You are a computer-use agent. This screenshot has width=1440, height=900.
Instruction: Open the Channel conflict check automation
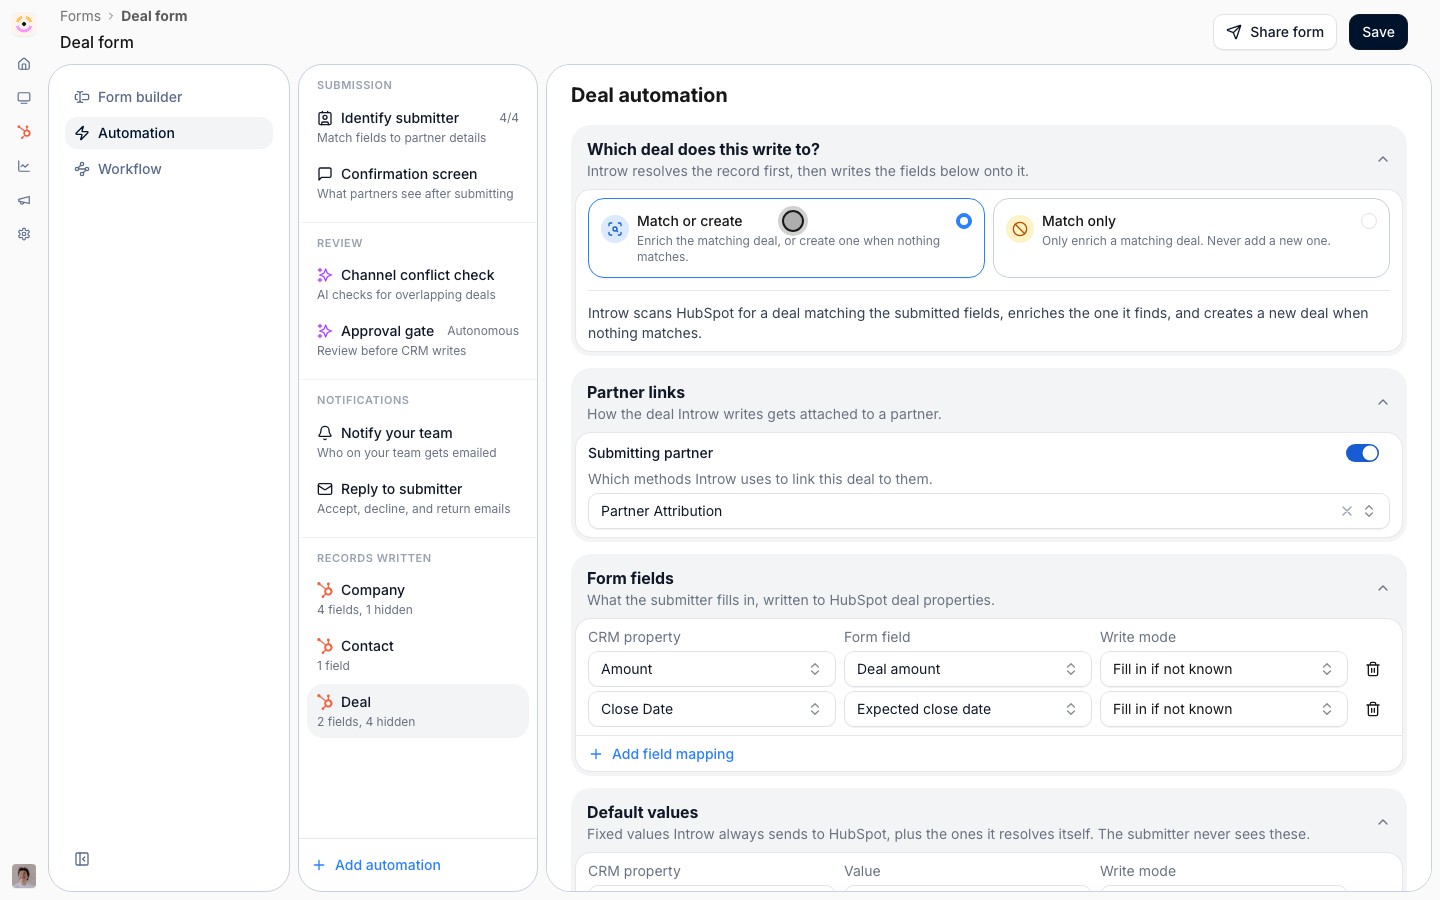pyautogui.click(x=418, y=284)
